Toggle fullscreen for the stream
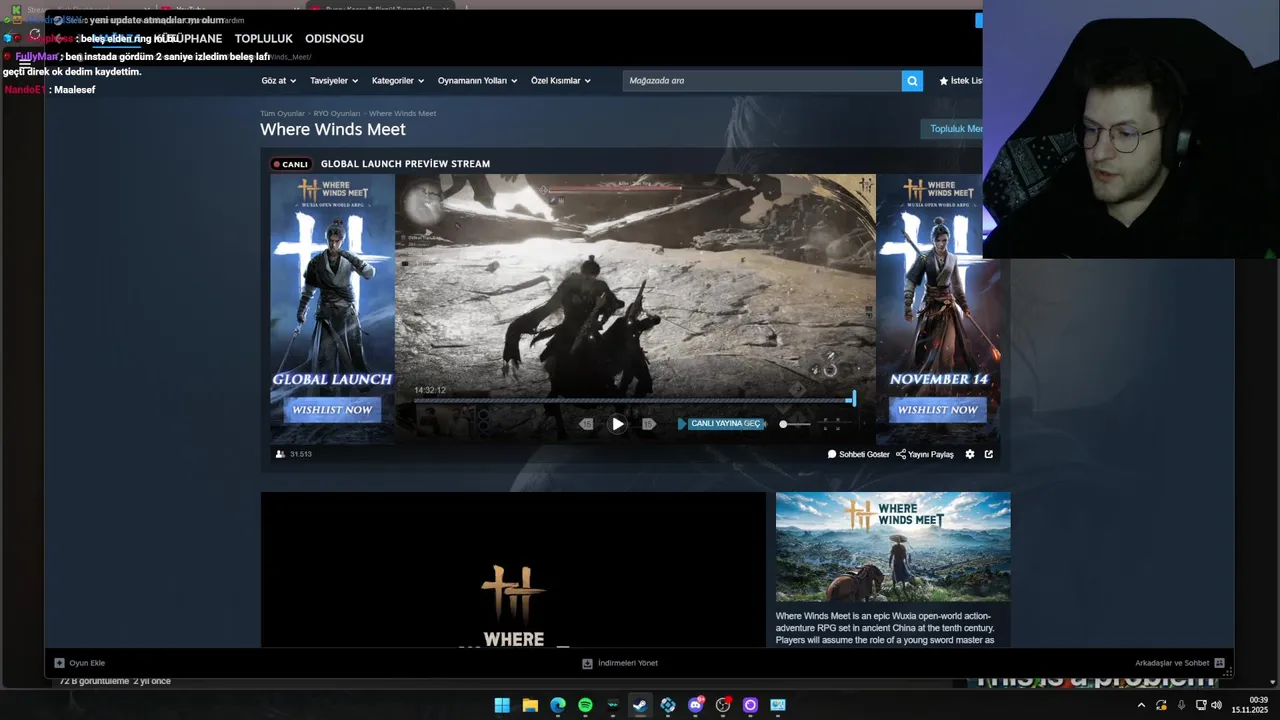Image resolution: width=1280 pixels, height=720 pixels. [x=831, y=424]
